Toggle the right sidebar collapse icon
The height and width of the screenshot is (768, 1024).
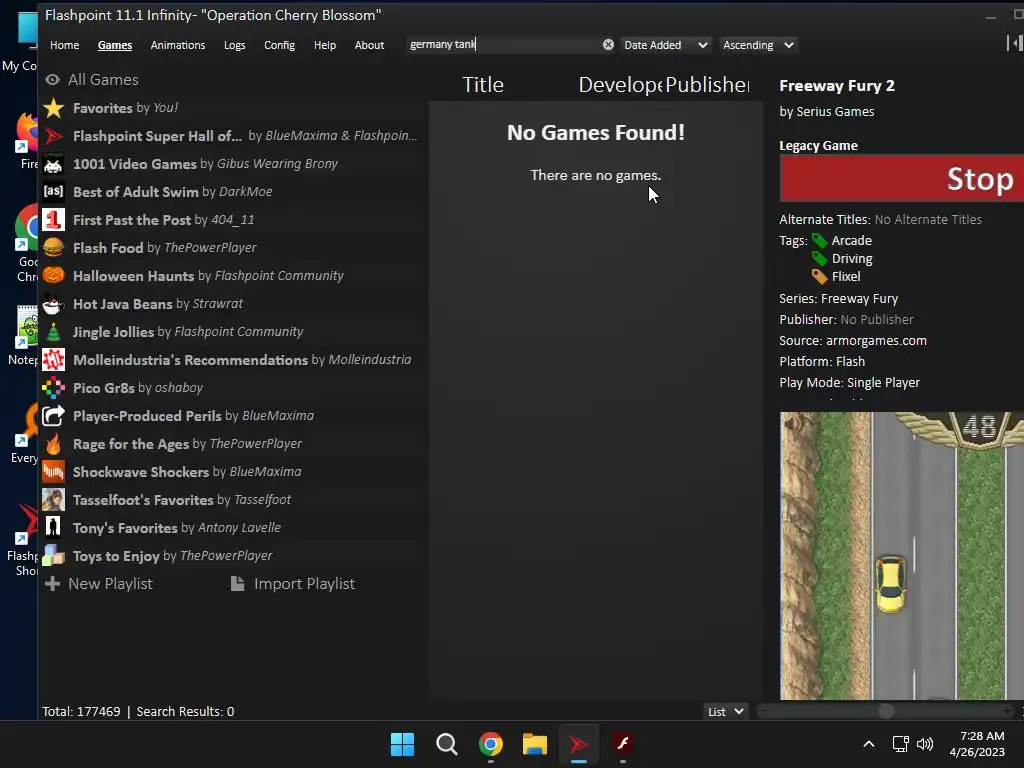click(x=1014, y=44)
